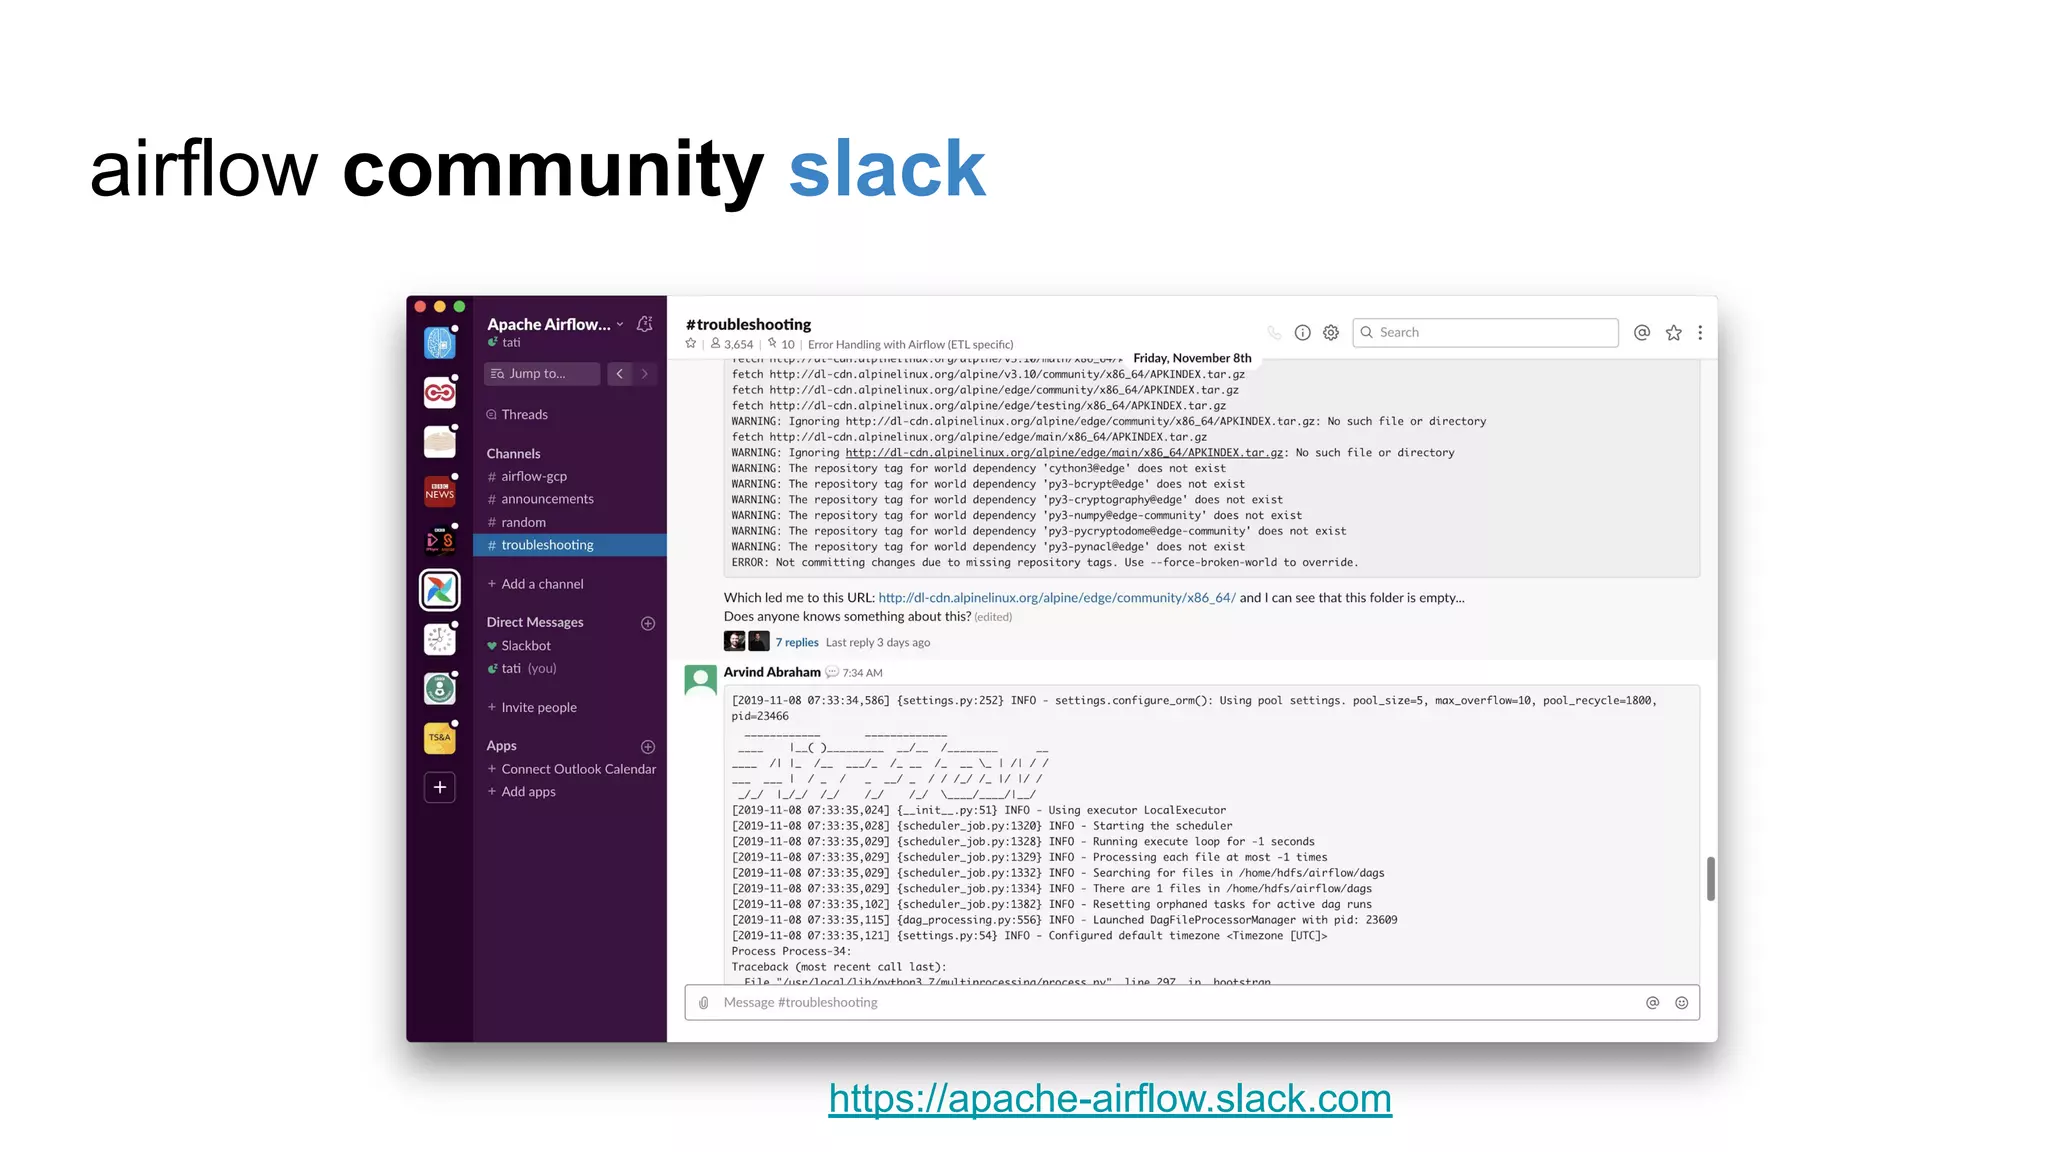Click the Arvind Abraham name

(x=772, y=672)
